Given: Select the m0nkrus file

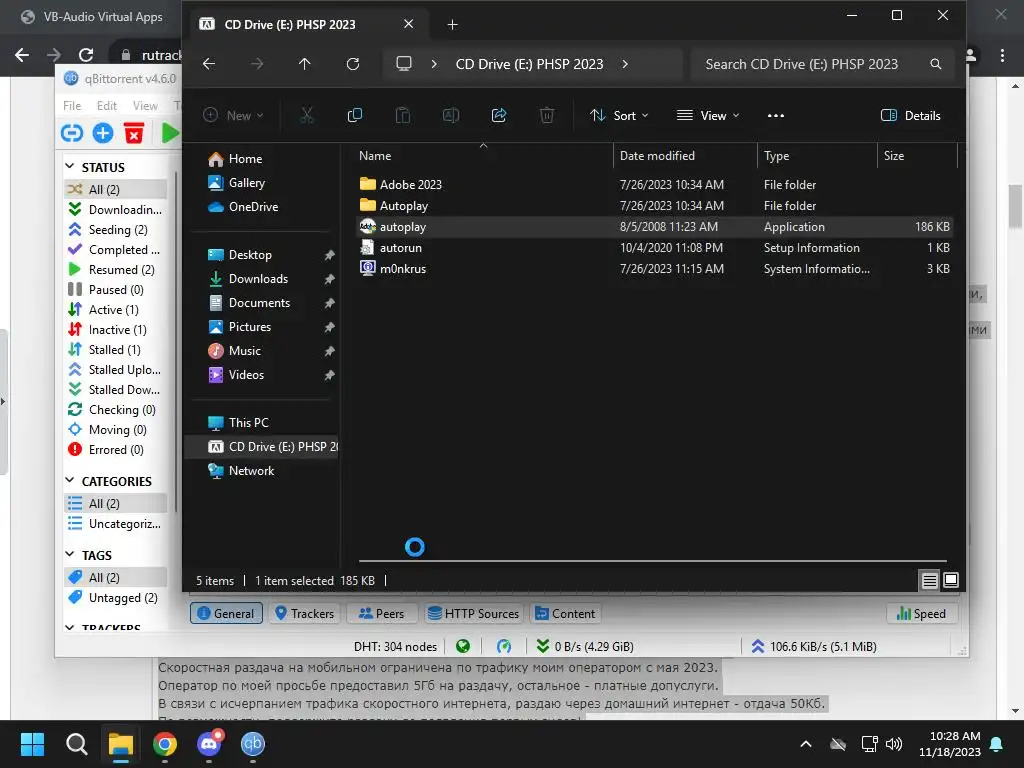Looking at the screenshot, I should pos(403,268).
